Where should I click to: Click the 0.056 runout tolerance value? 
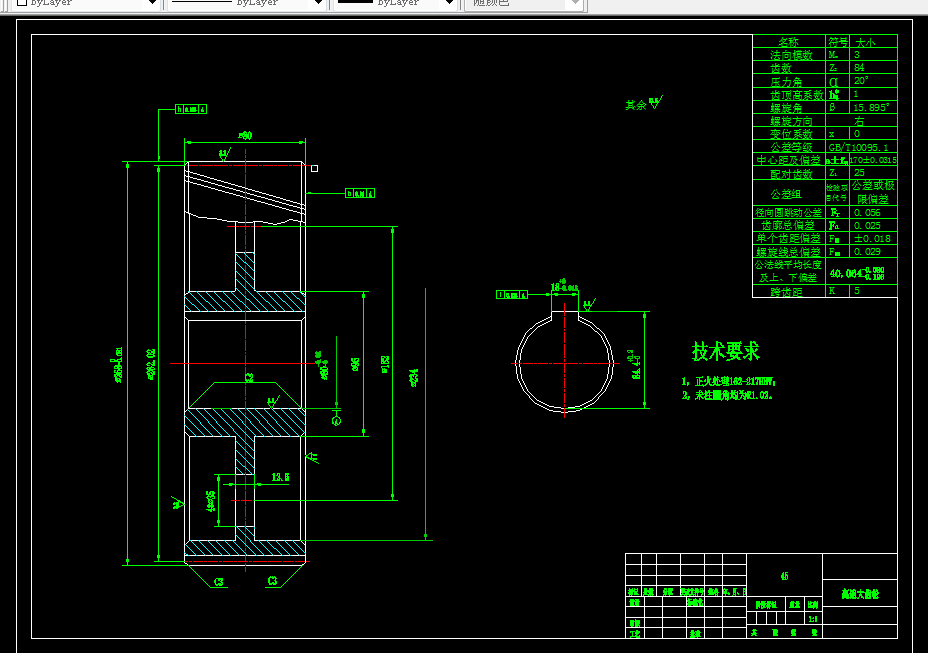point(867,212)
